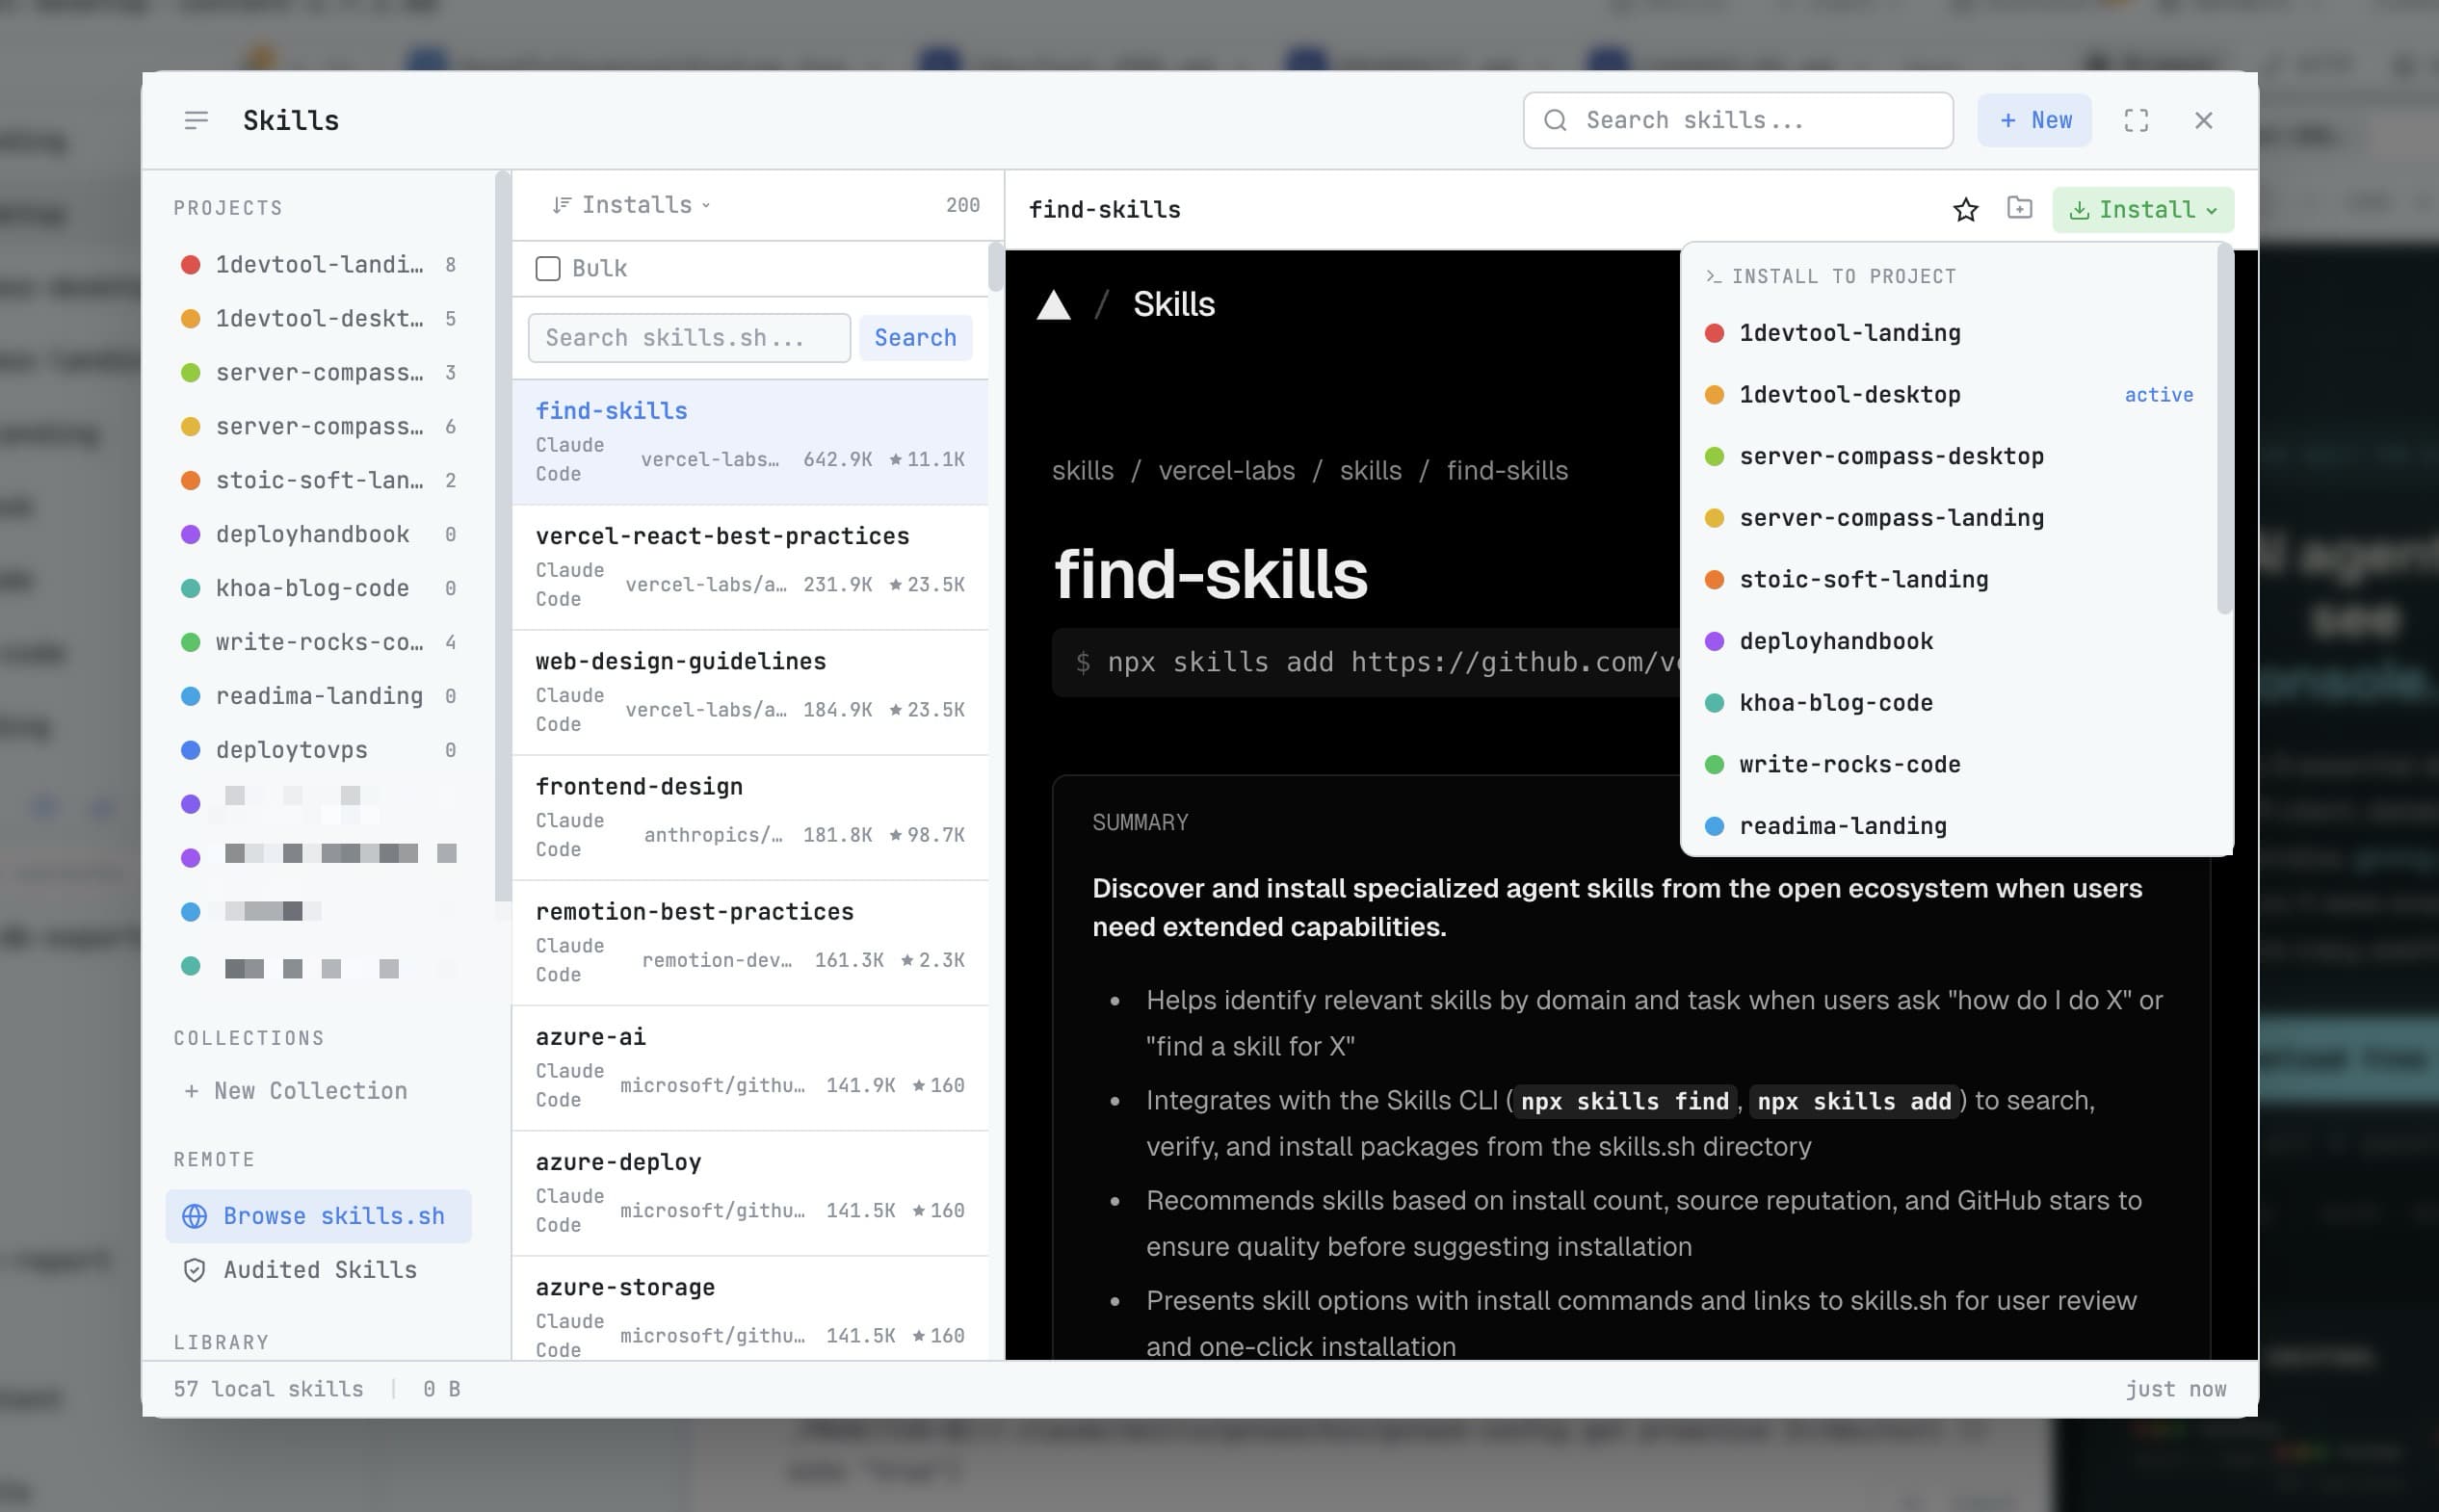
Task: Select the vercel-react-best-practices skill
Action: tap(722, 536)
